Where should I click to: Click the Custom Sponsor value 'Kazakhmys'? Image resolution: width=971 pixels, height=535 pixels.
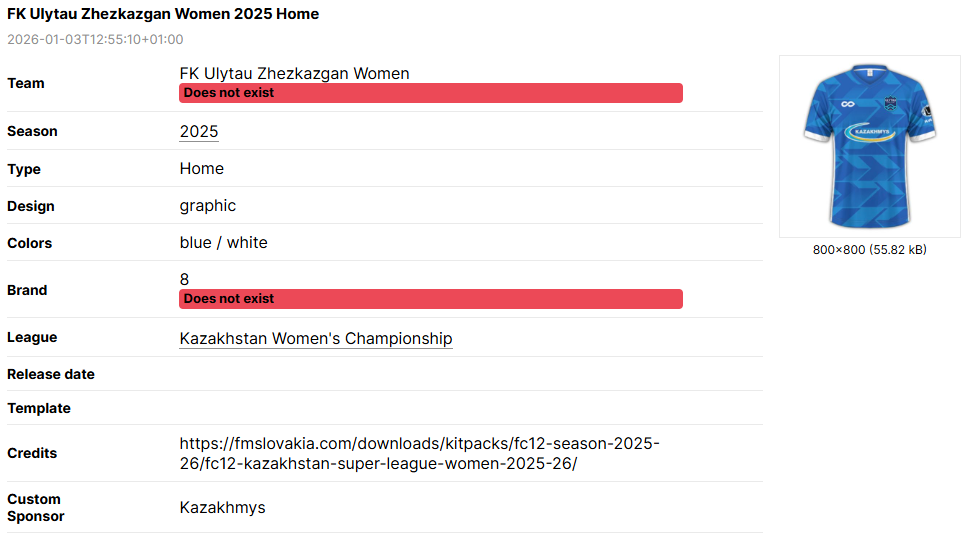pyautogui.click(x=223, y=508)
